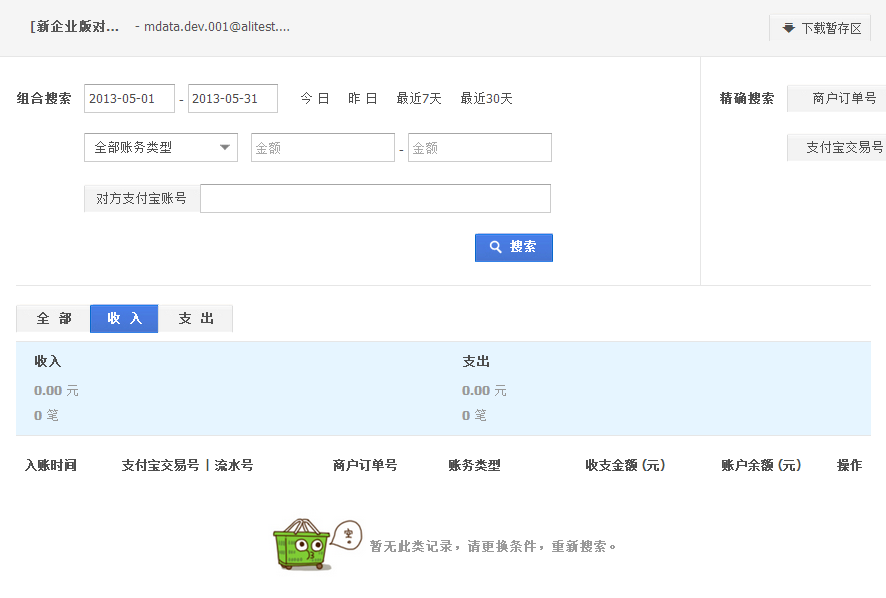Click the mdata.dev.001@alitest account text
The image size is (886, 598).
[x=217, y=27]
